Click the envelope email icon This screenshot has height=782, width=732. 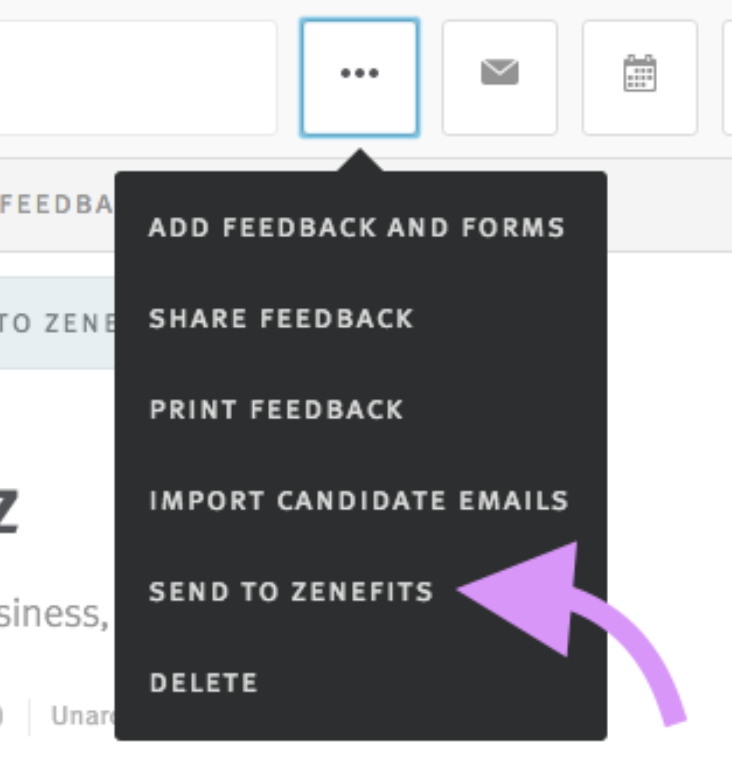pos(499,76)
